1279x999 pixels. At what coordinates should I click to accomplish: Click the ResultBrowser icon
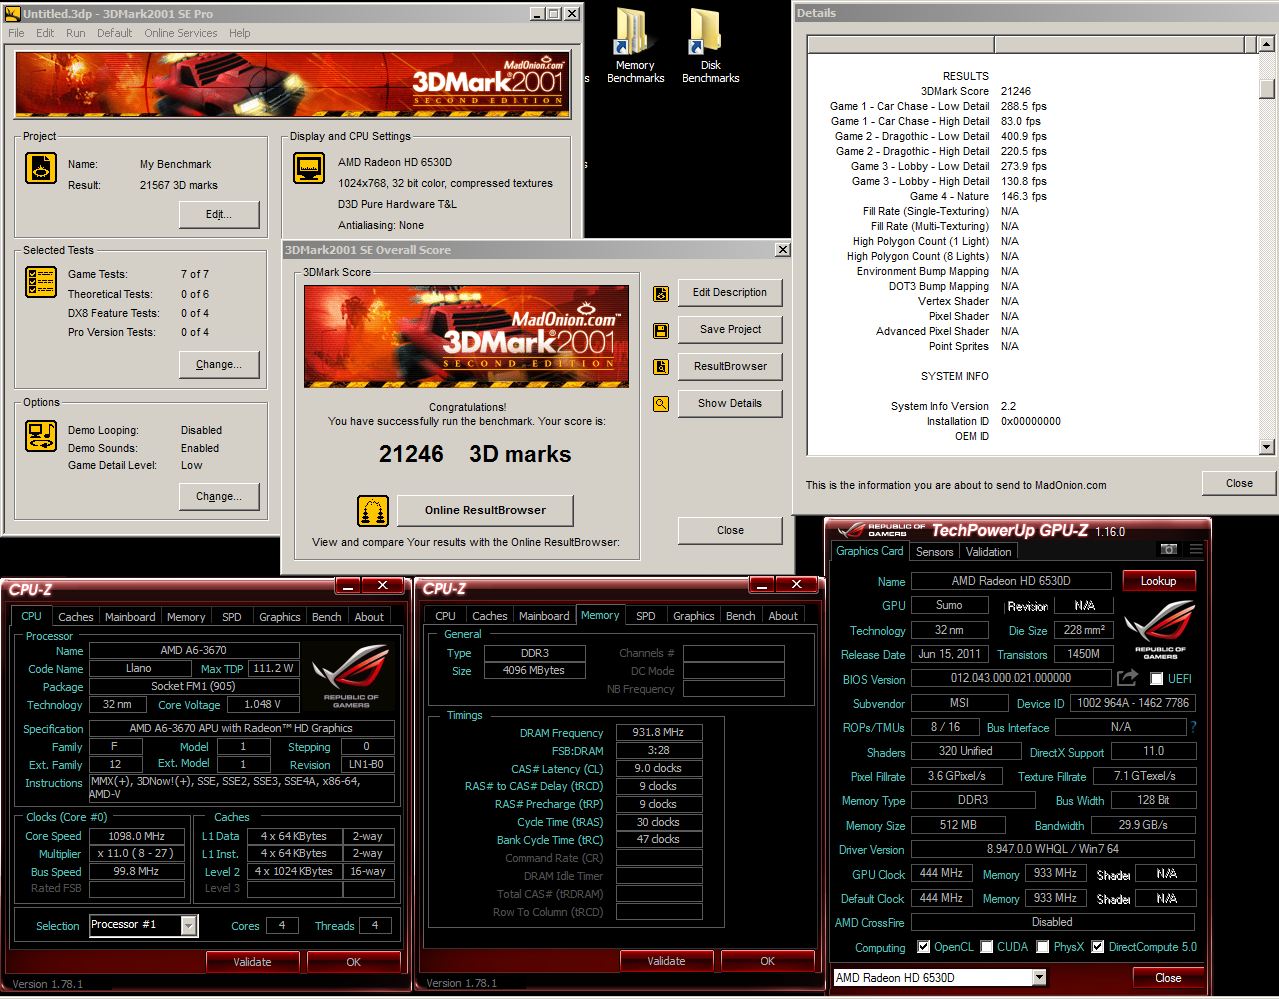click(661, 367)
